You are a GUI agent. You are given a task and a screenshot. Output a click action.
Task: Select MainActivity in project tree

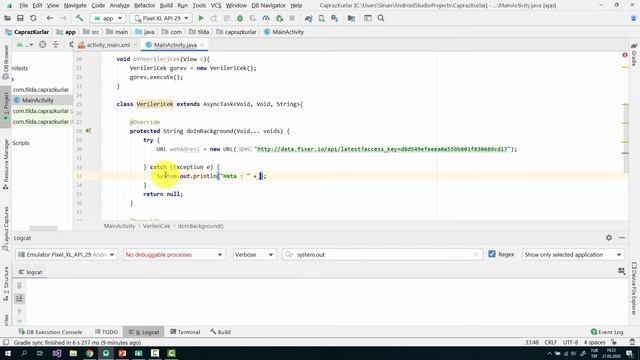click(38, 100)
